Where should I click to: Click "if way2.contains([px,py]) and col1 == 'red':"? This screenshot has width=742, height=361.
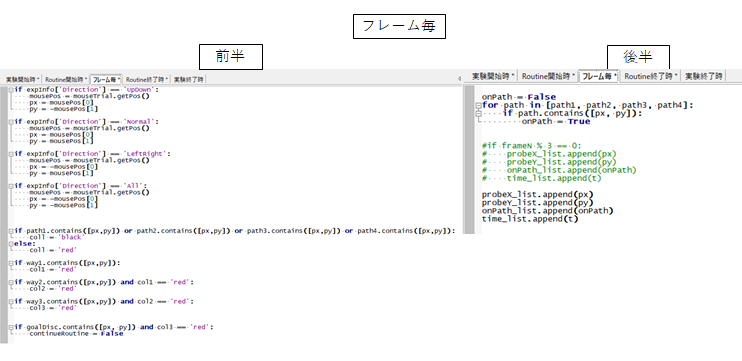(x=104, y=282)
